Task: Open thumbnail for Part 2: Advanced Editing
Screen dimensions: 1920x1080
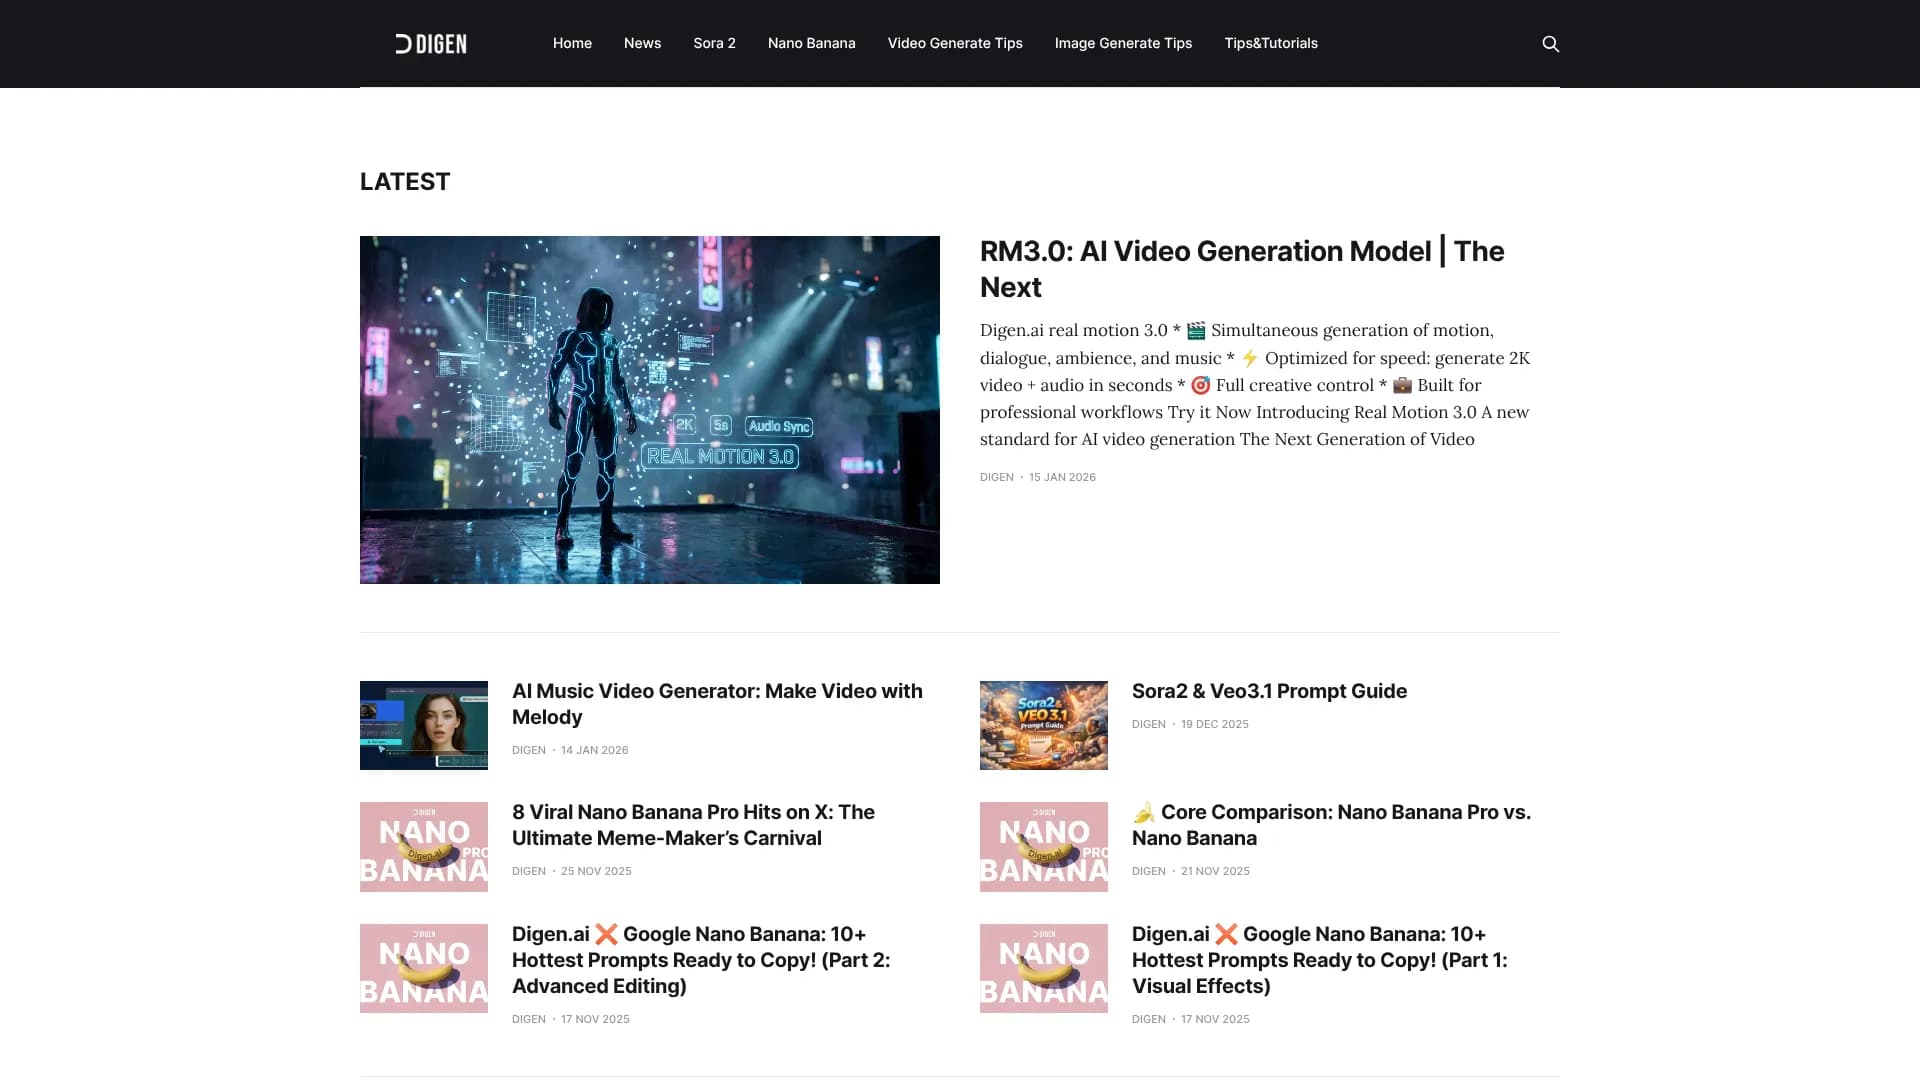Action: point(424,968)
